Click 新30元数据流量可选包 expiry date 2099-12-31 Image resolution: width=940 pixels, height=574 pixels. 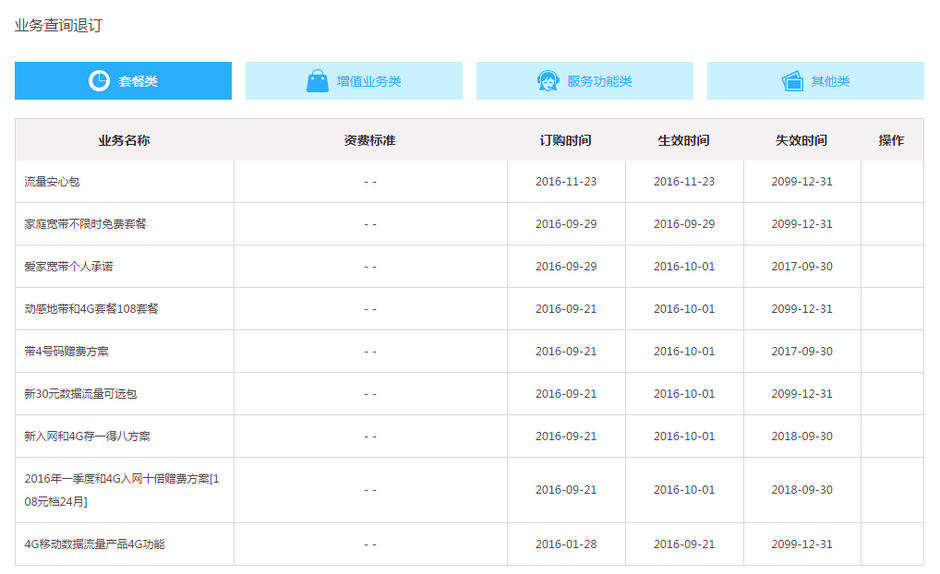(802, 394)
